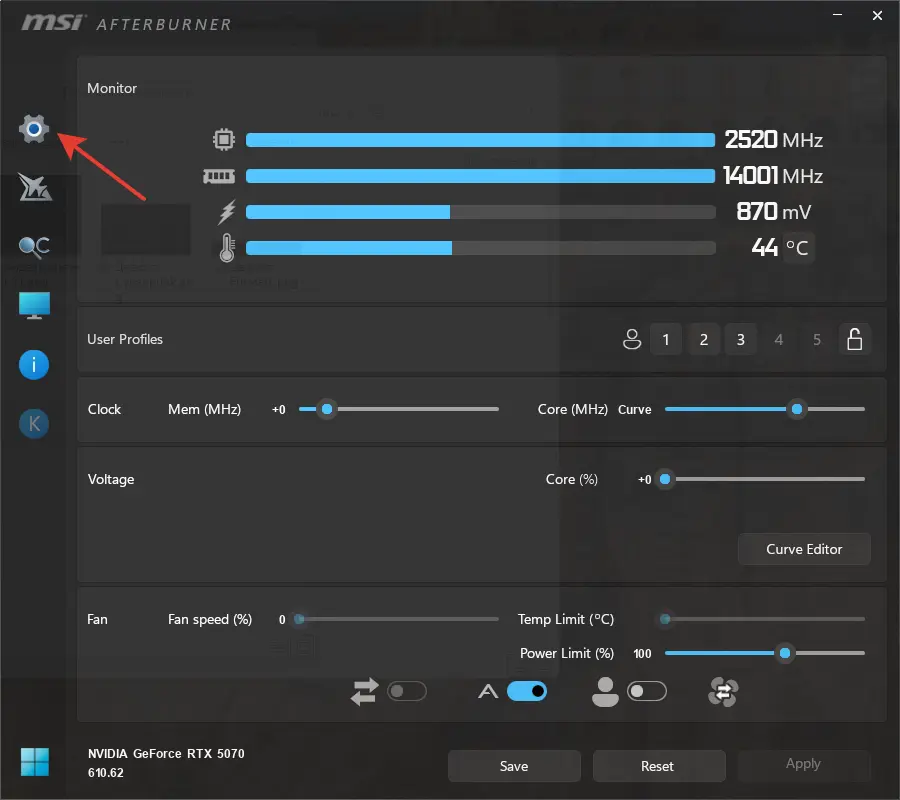This screenshot has width=900, height=800.
Task: Click the Core (%) voltage slider handle
Action: tap(665, 479)
